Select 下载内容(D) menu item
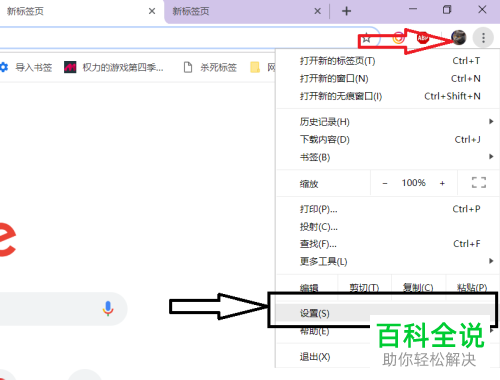 [388, 139]
